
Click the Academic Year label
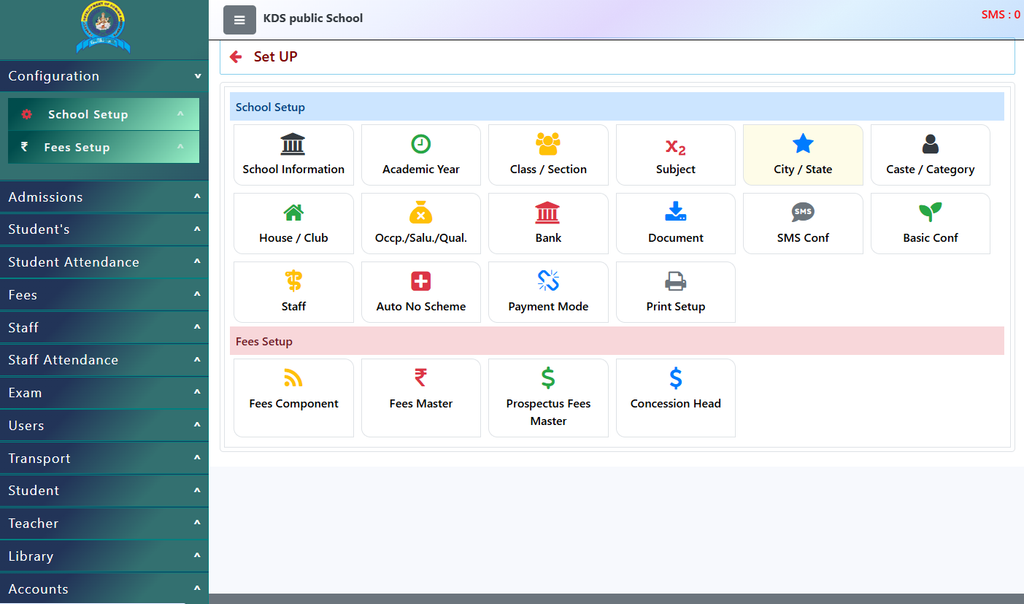pos(421,169)
